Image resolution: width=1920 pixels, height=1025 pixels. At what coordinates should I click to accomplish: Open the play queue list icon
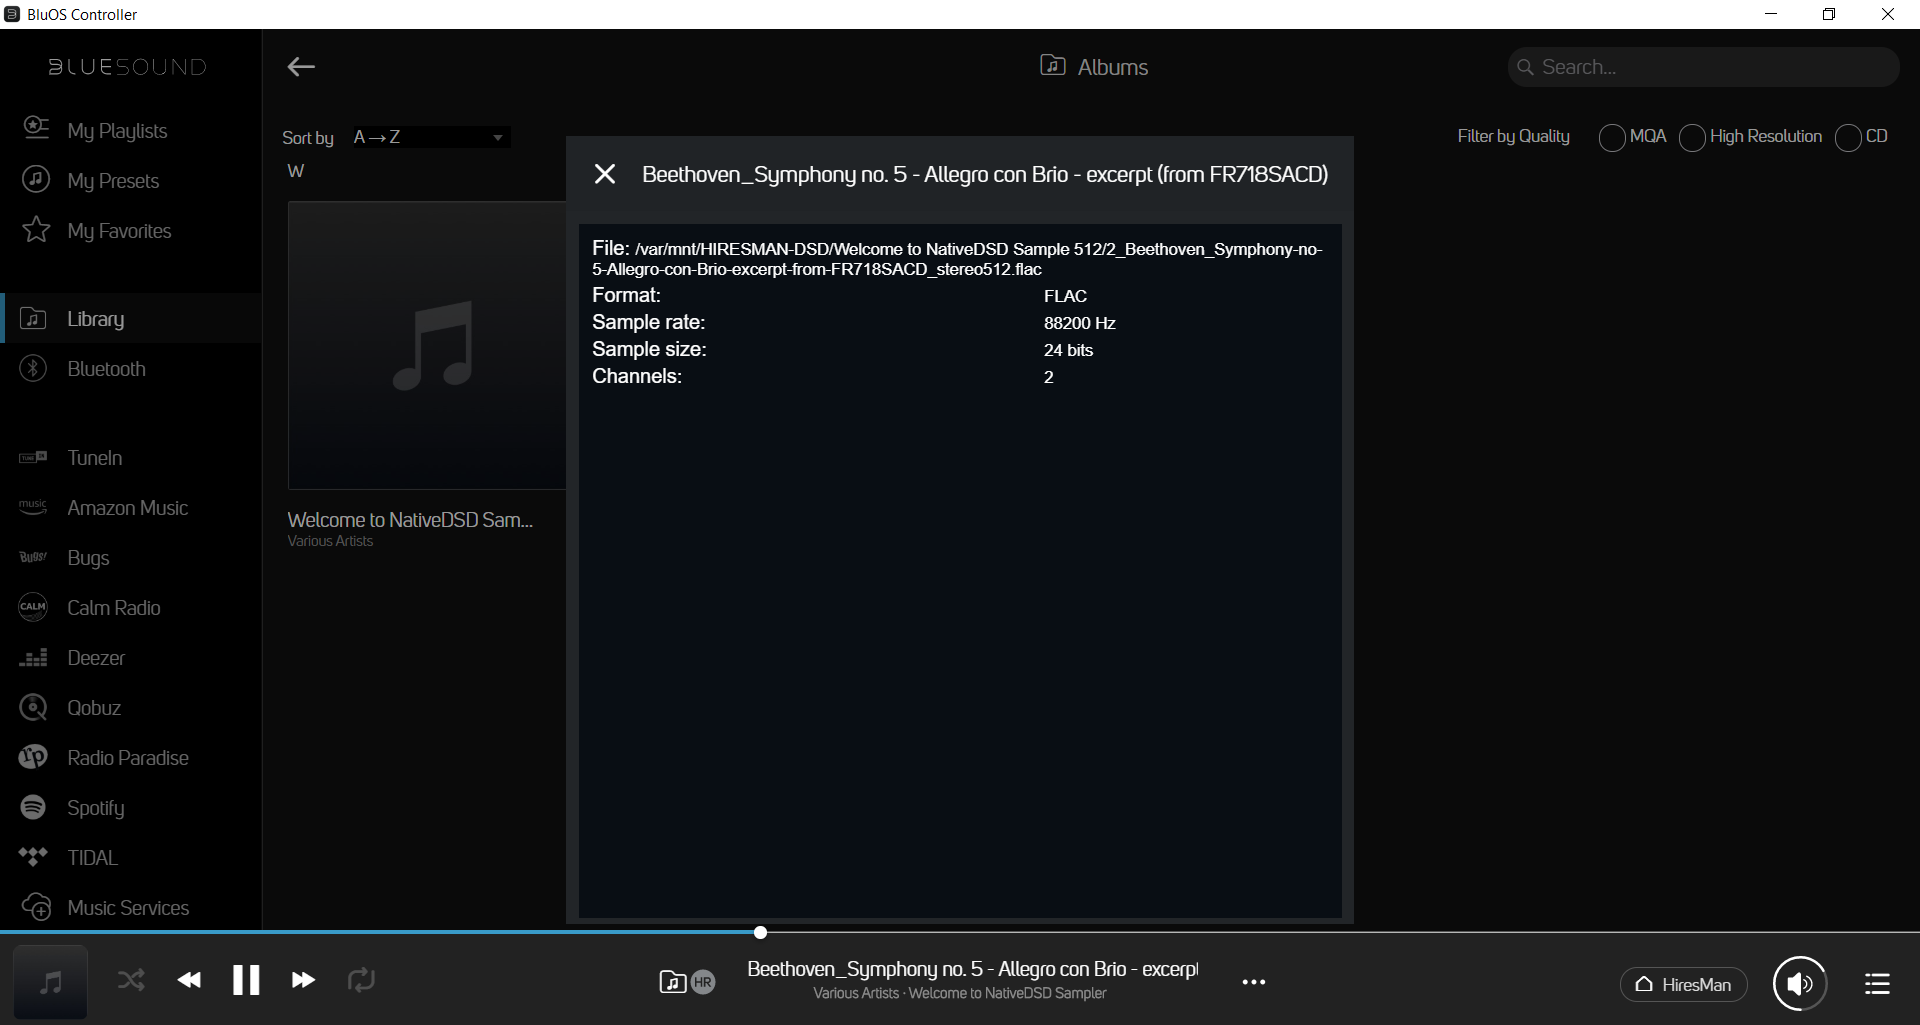[1877, 984]
